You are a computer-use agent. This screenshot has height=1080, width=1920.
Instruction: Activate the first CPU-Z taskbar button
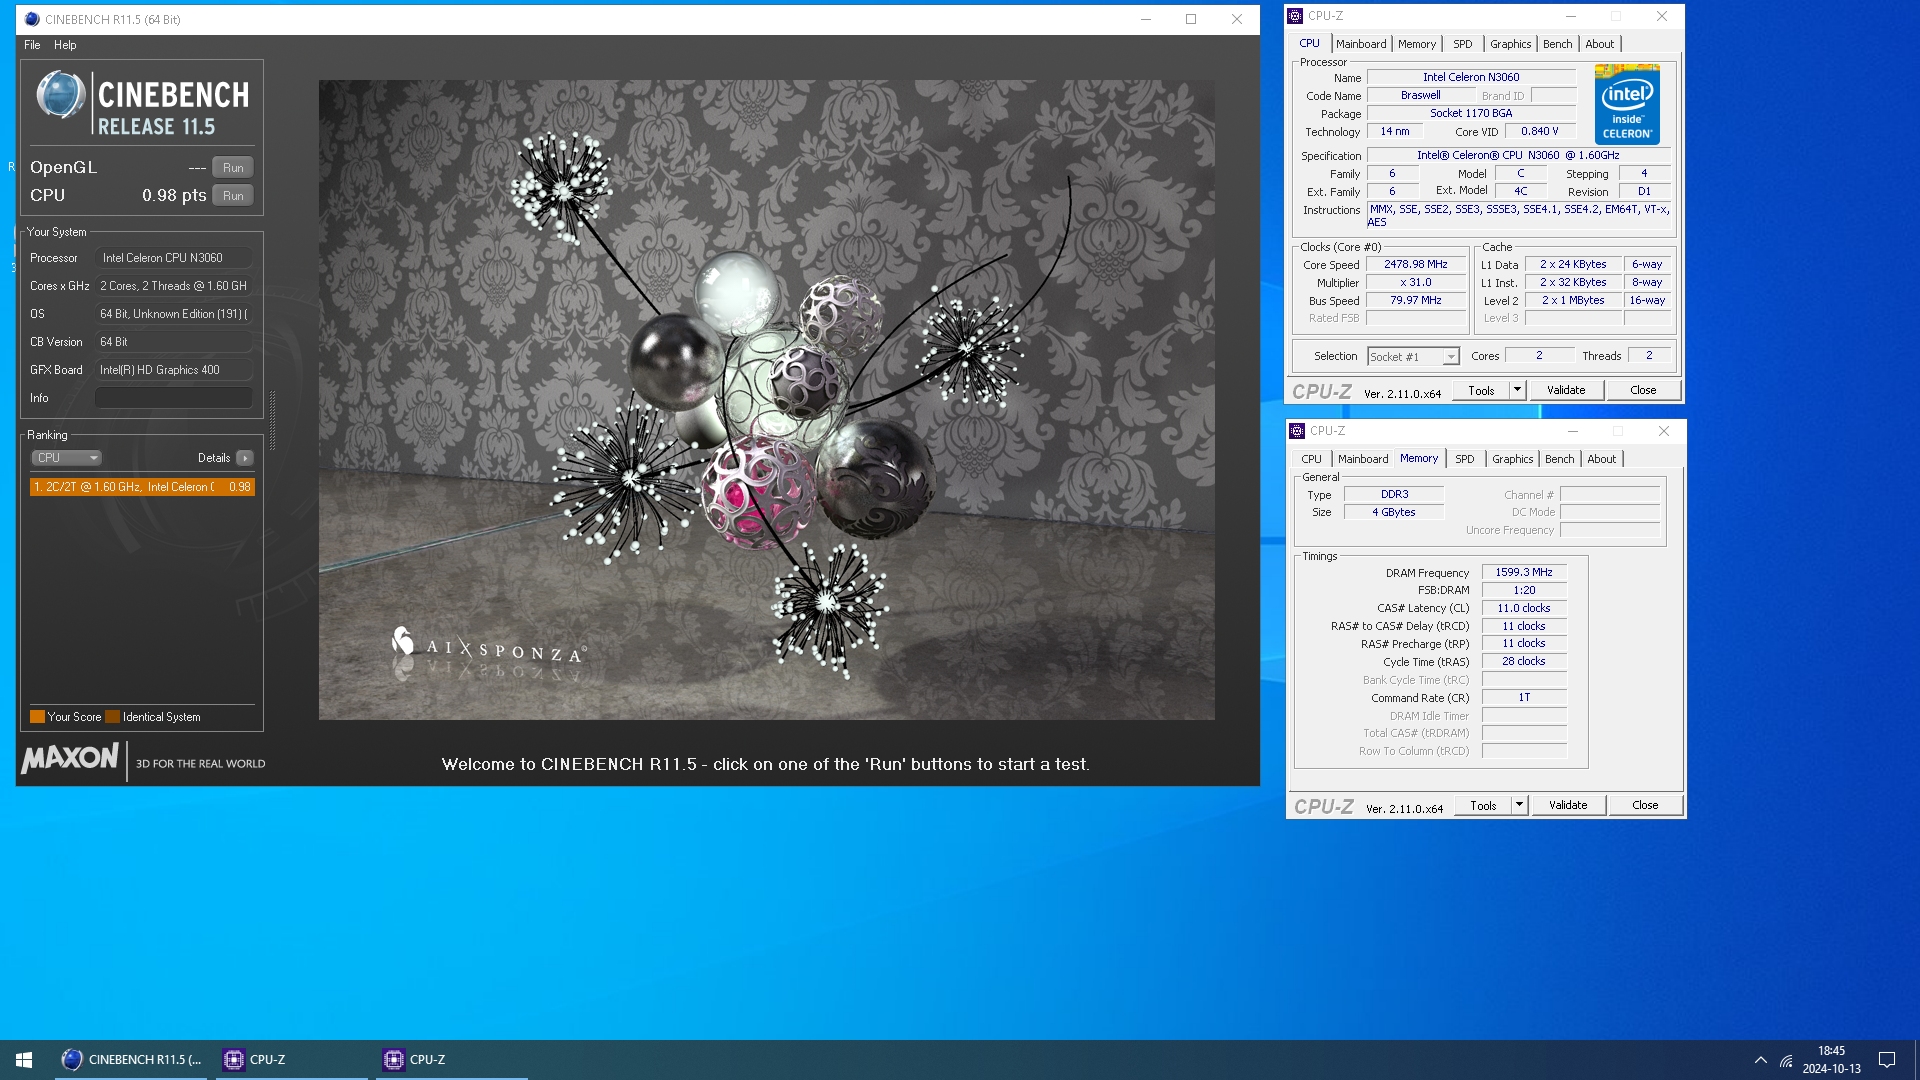[x=292, y=1060]
